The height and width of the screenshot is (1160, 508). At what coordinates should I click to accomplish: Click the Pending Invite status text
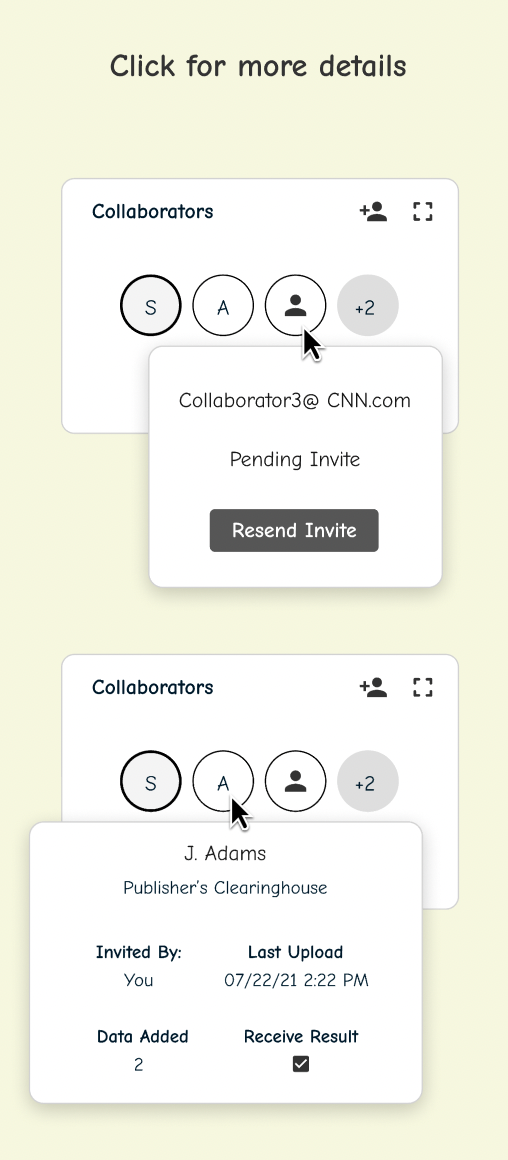click(294, 459)
